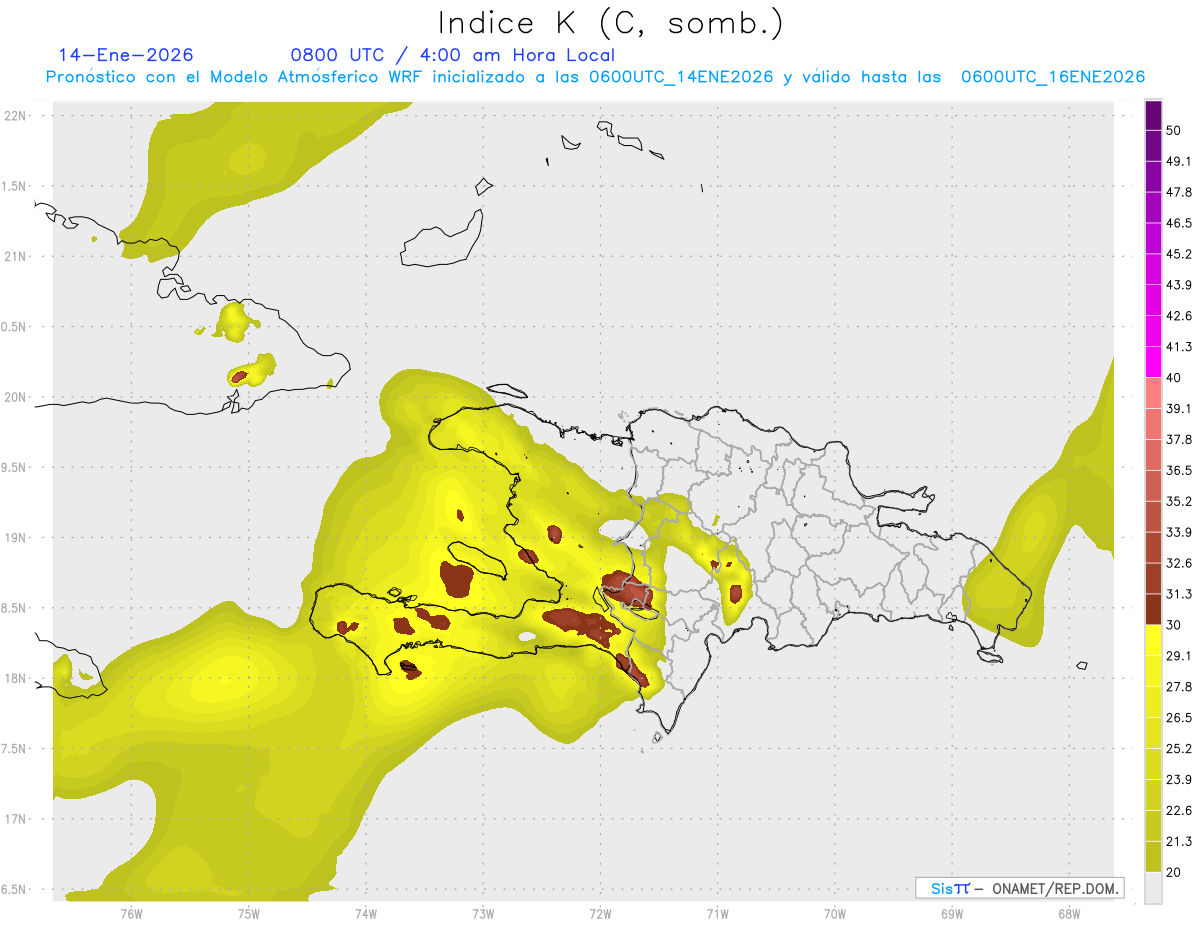
Task: Click the longitude label "75W"
Action: [x=249, y=913]
